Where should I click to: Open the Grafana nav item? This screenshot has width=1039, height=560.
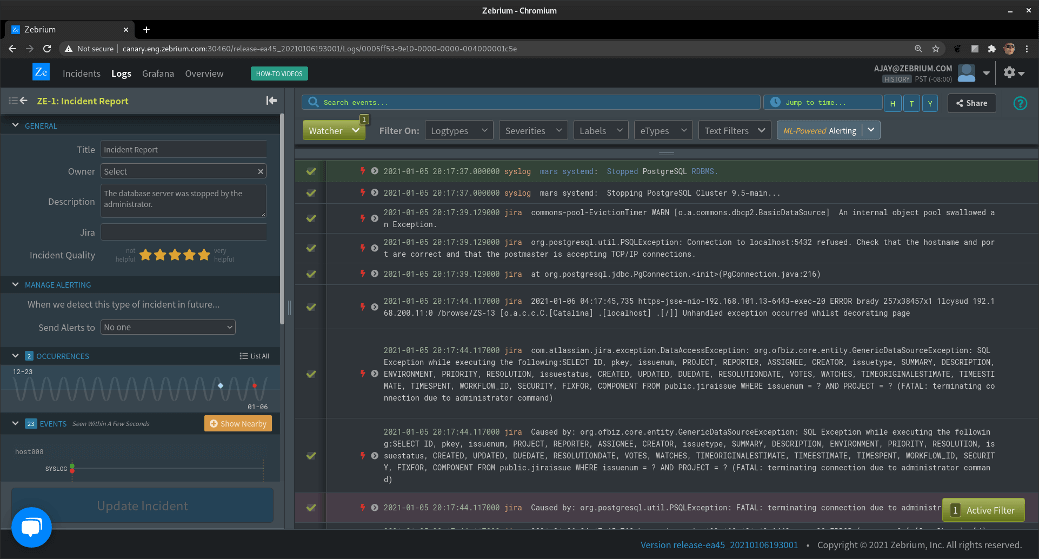pos(158,74)
